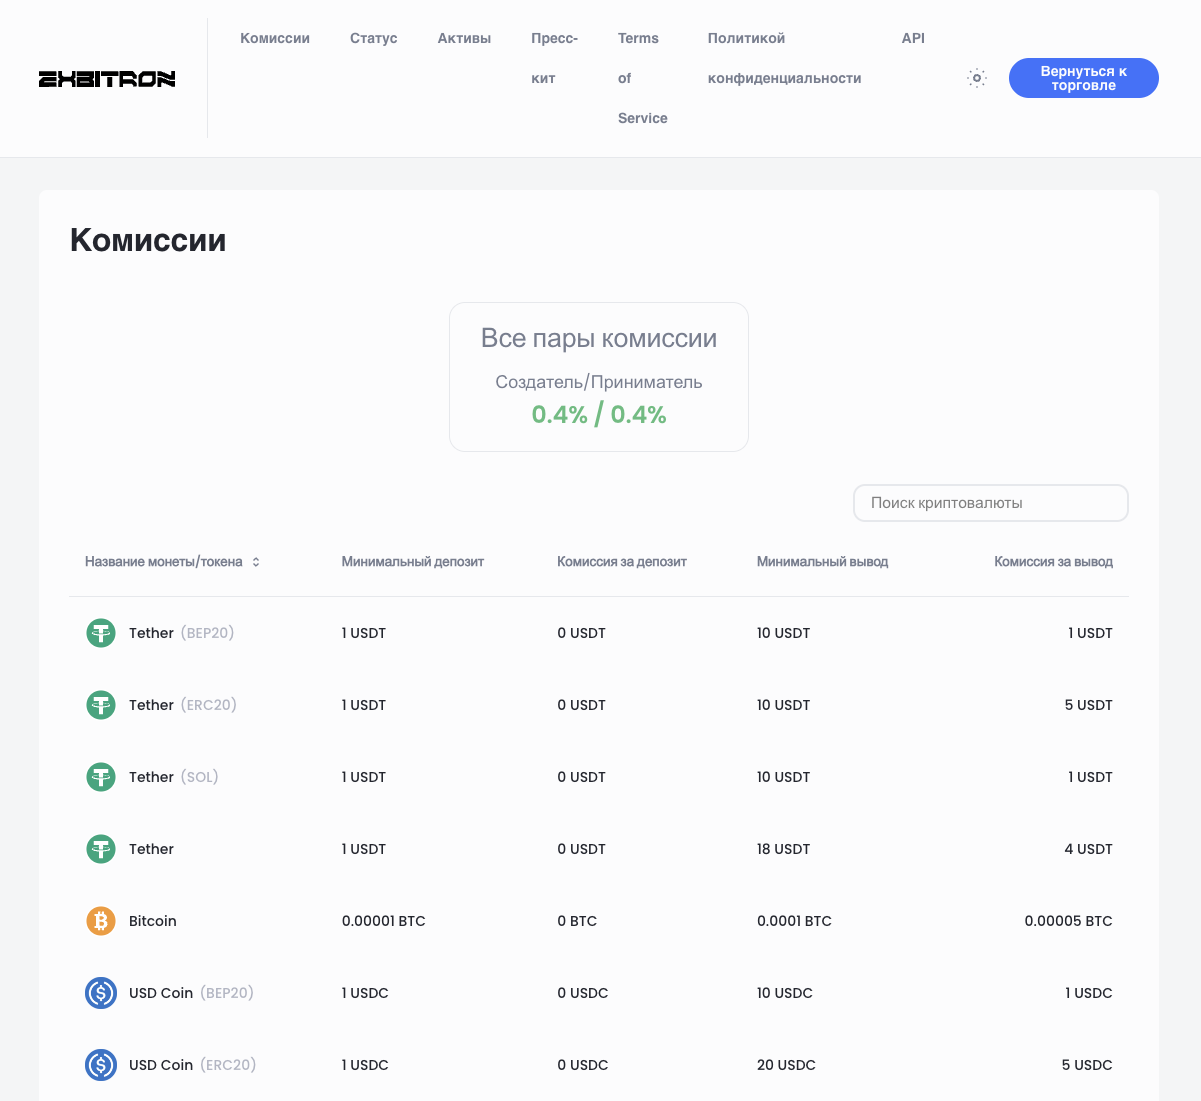Click the USD Coin BEP20 icon
The image size is (1201, 1101).
click(x=101, y=993)
